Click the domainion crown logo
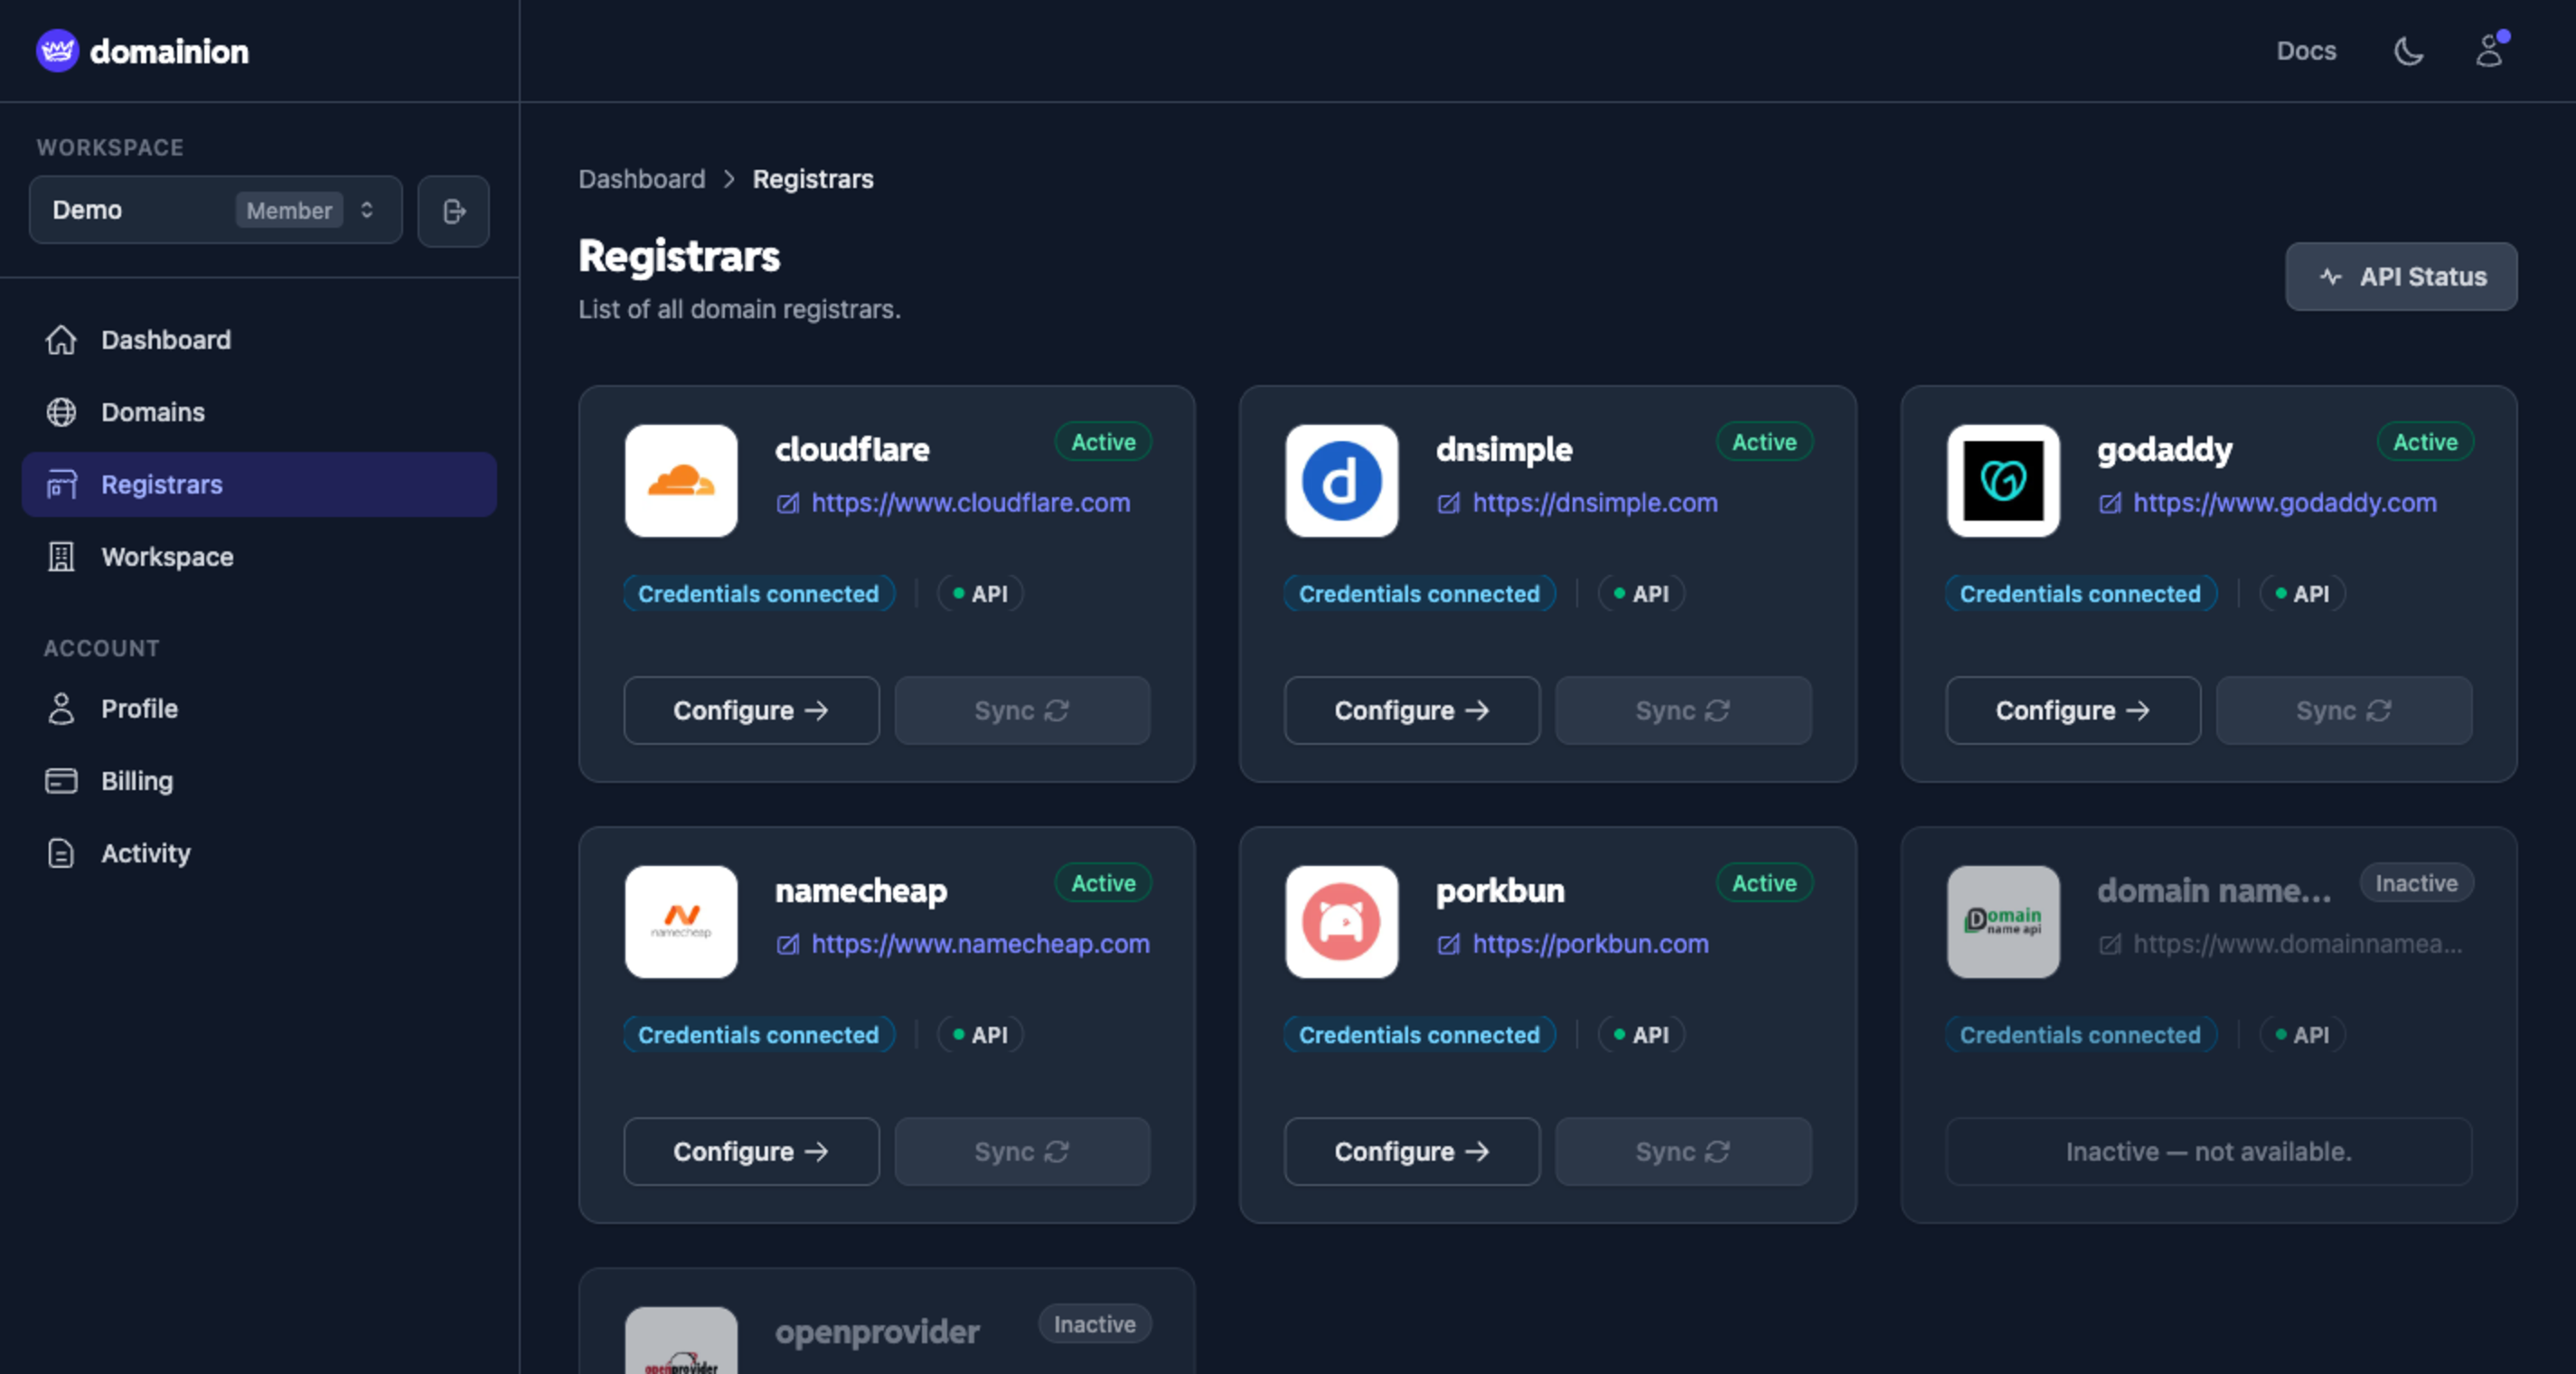The height and width of the screenshot is (1374, 2576). tap(57, 51)
